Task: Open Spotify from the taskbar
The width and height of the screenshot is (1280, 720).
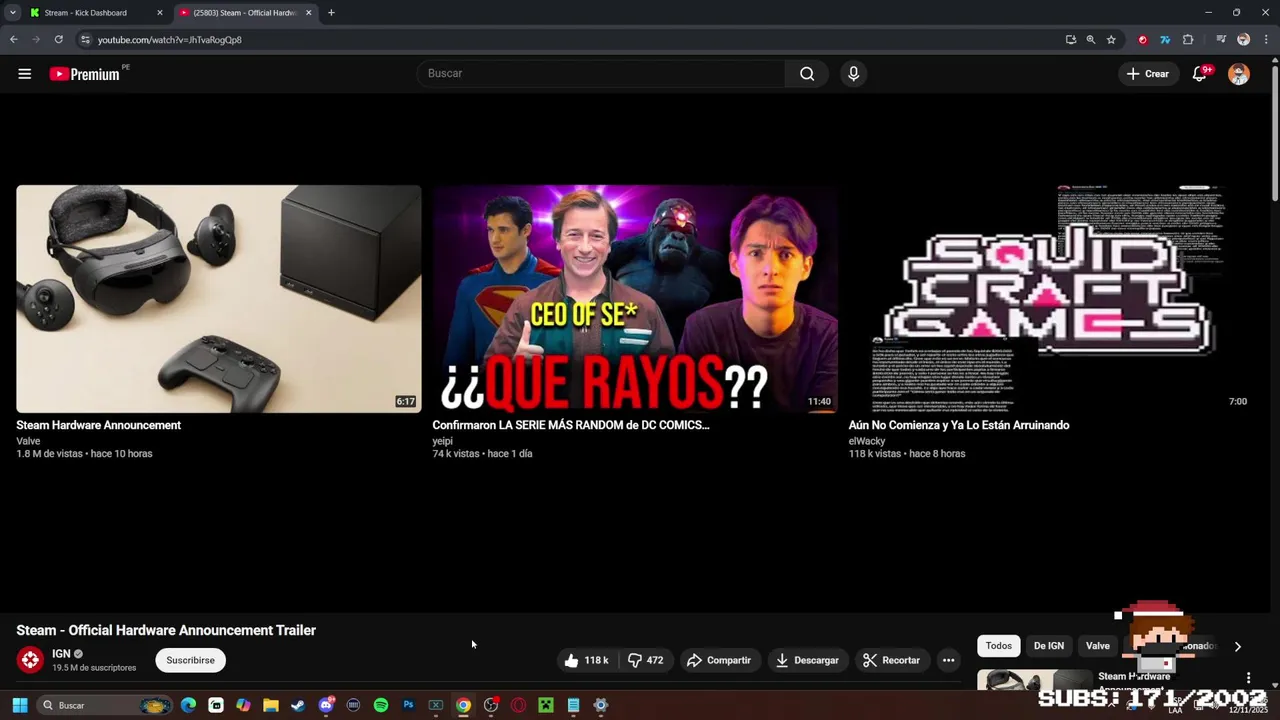Action: 381,705
